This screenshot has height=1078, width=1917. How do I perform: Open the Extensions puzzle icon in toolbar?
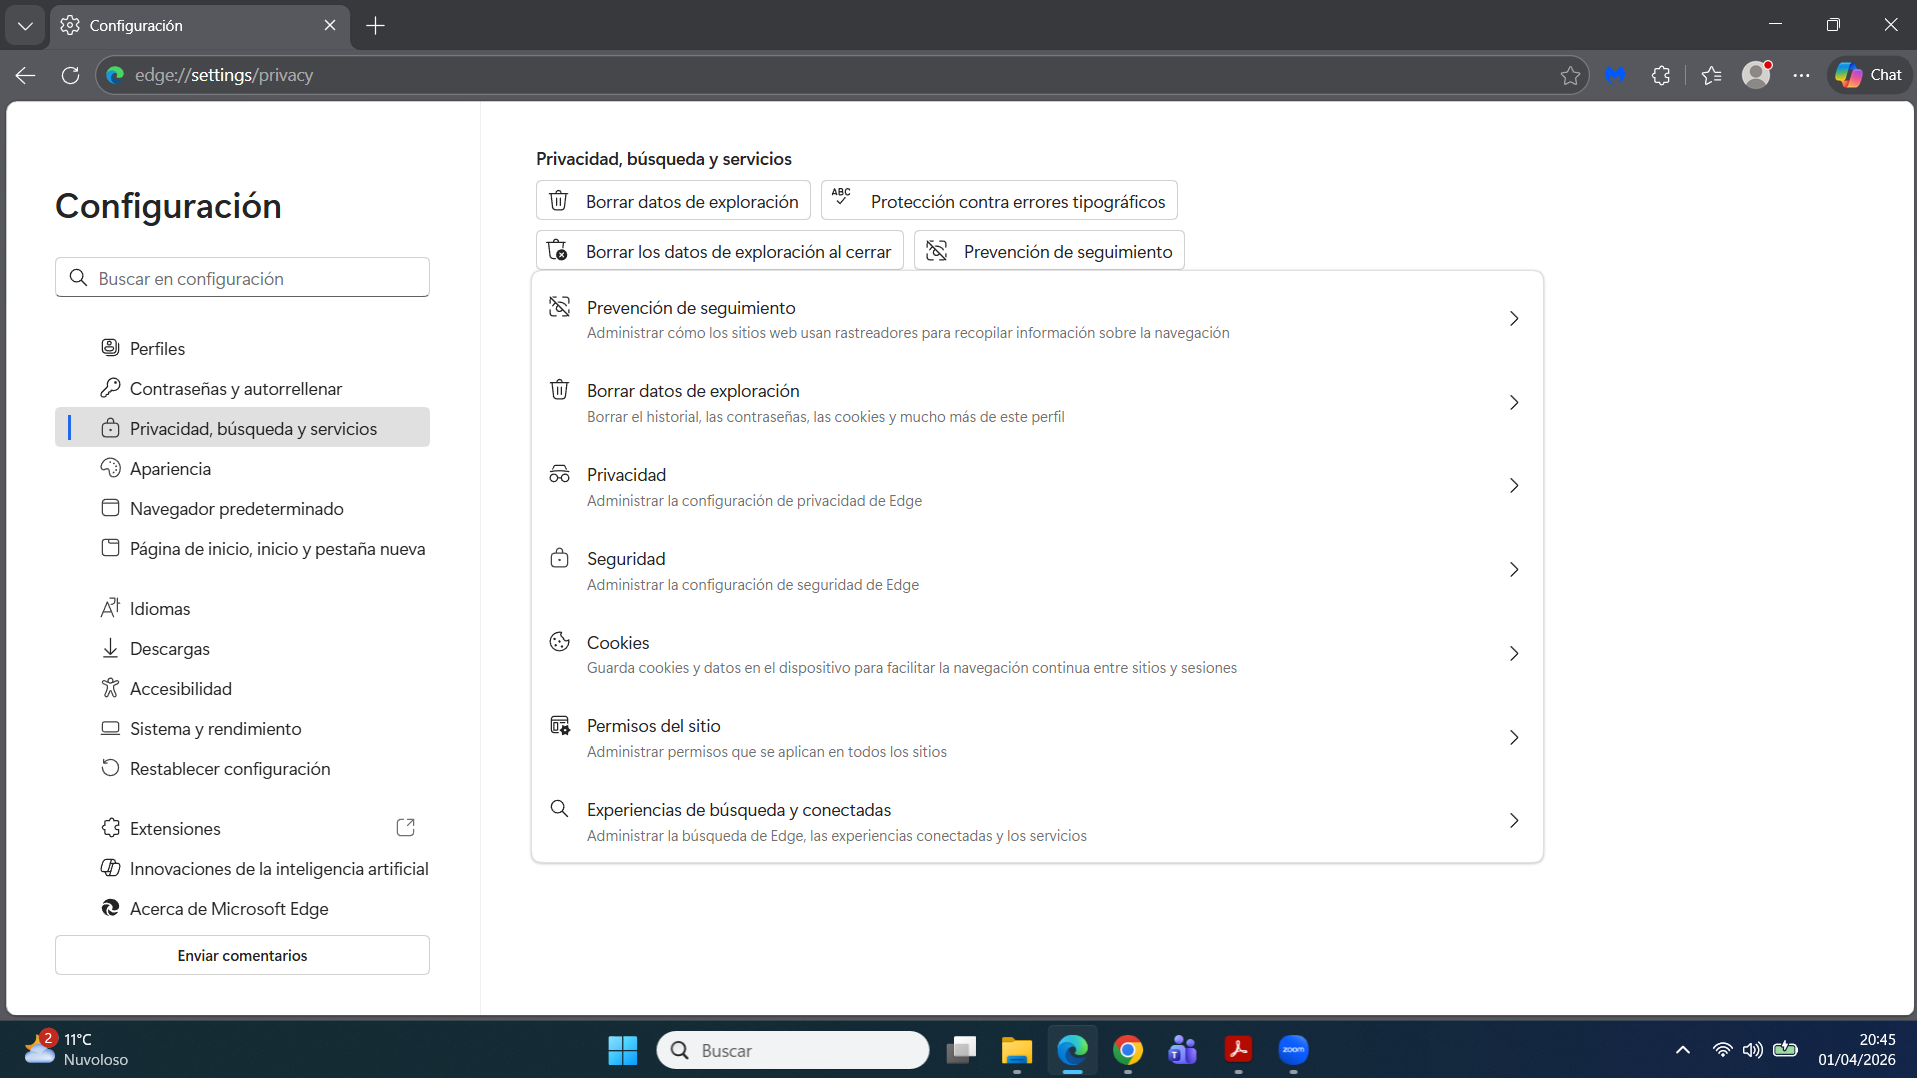(1661, 75)
